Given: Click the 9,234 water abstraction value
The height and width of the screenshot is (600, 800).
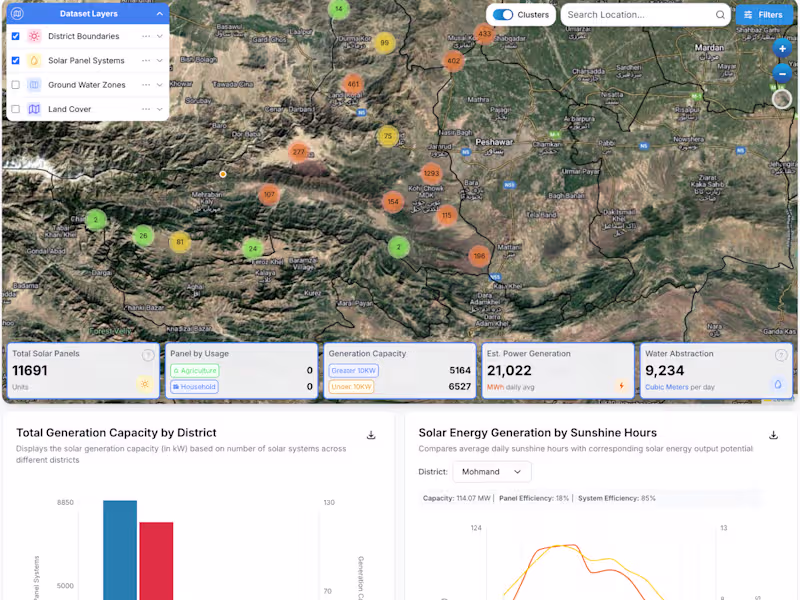Looking at the screenshot, I should click(664, 371).
